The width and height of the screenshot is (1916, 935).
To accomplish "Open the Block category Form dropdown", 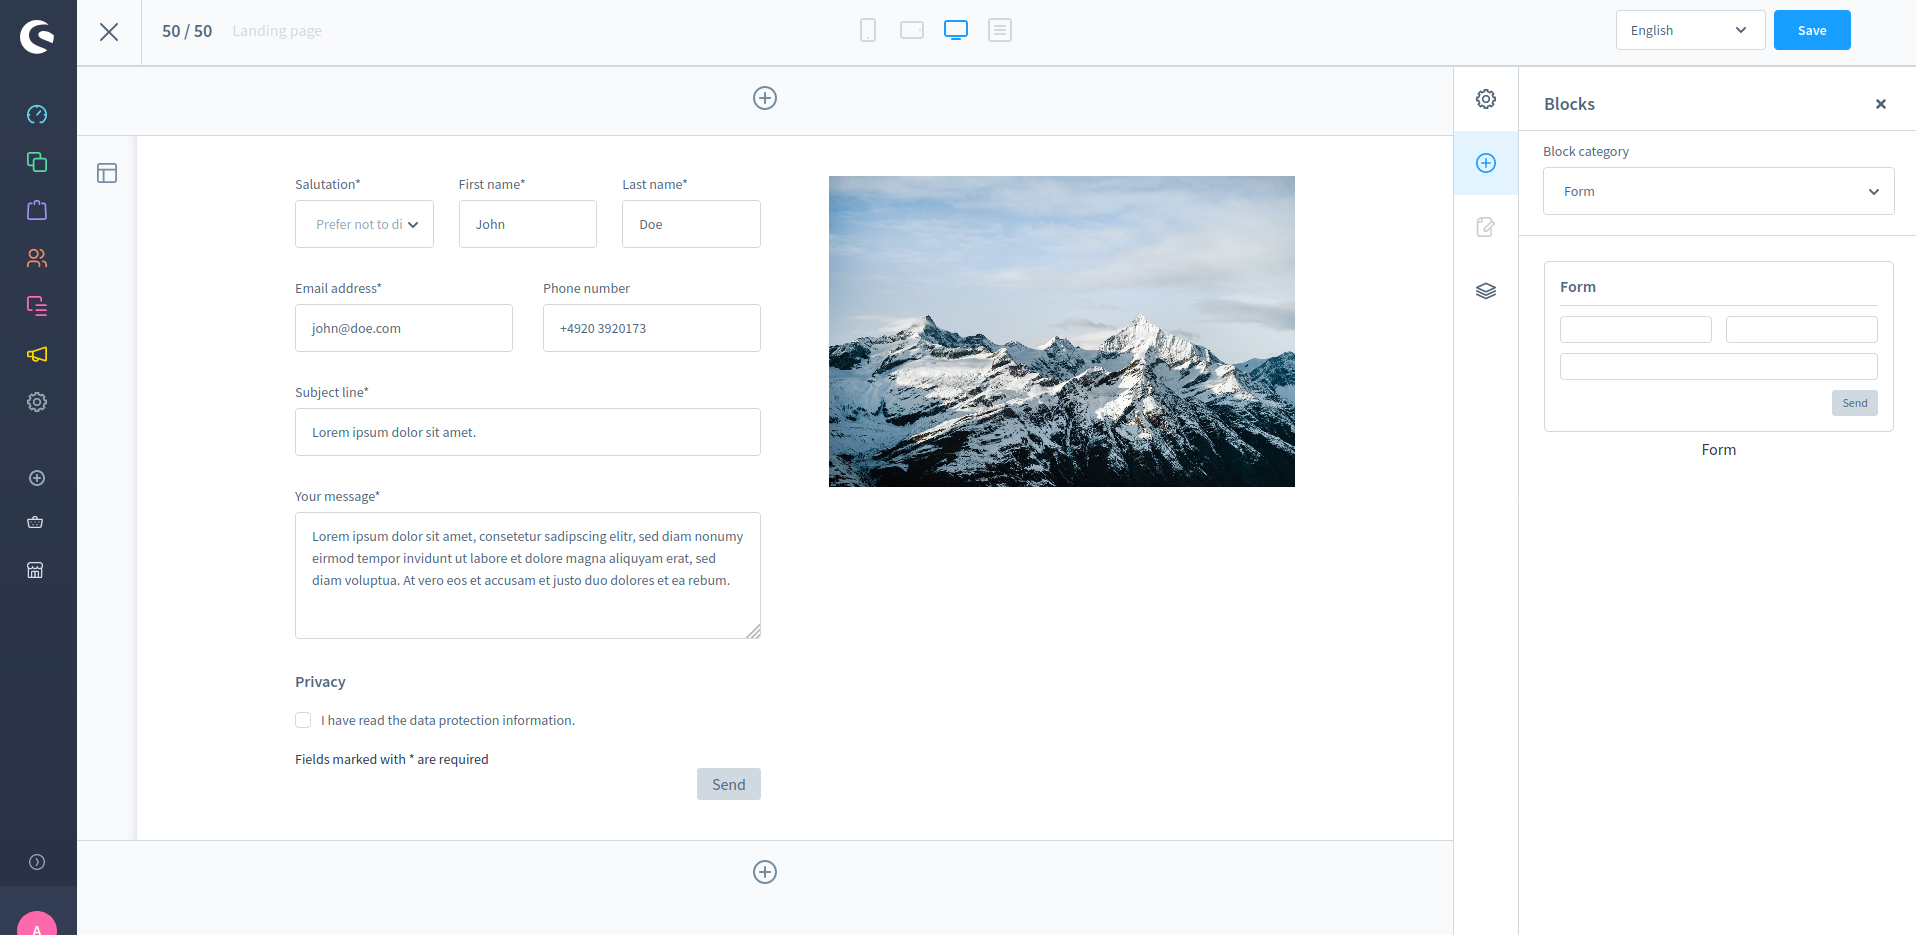I will point(1718,191).
